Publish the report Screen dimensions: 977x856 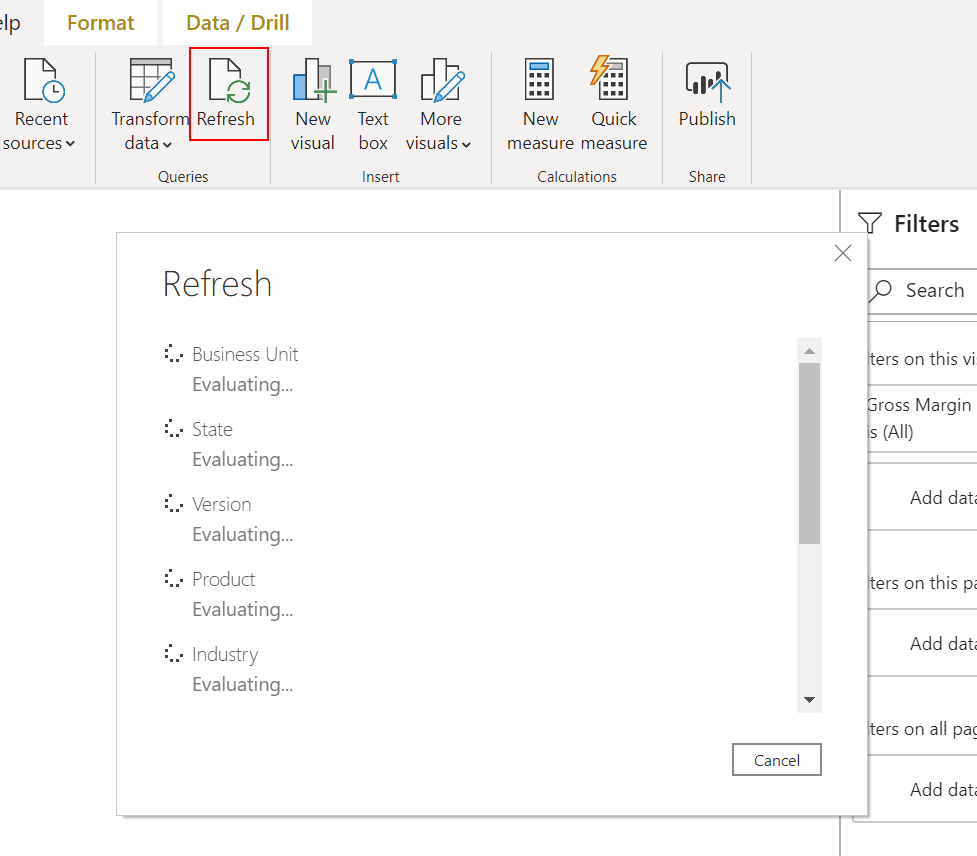click(x=707, y=82)
